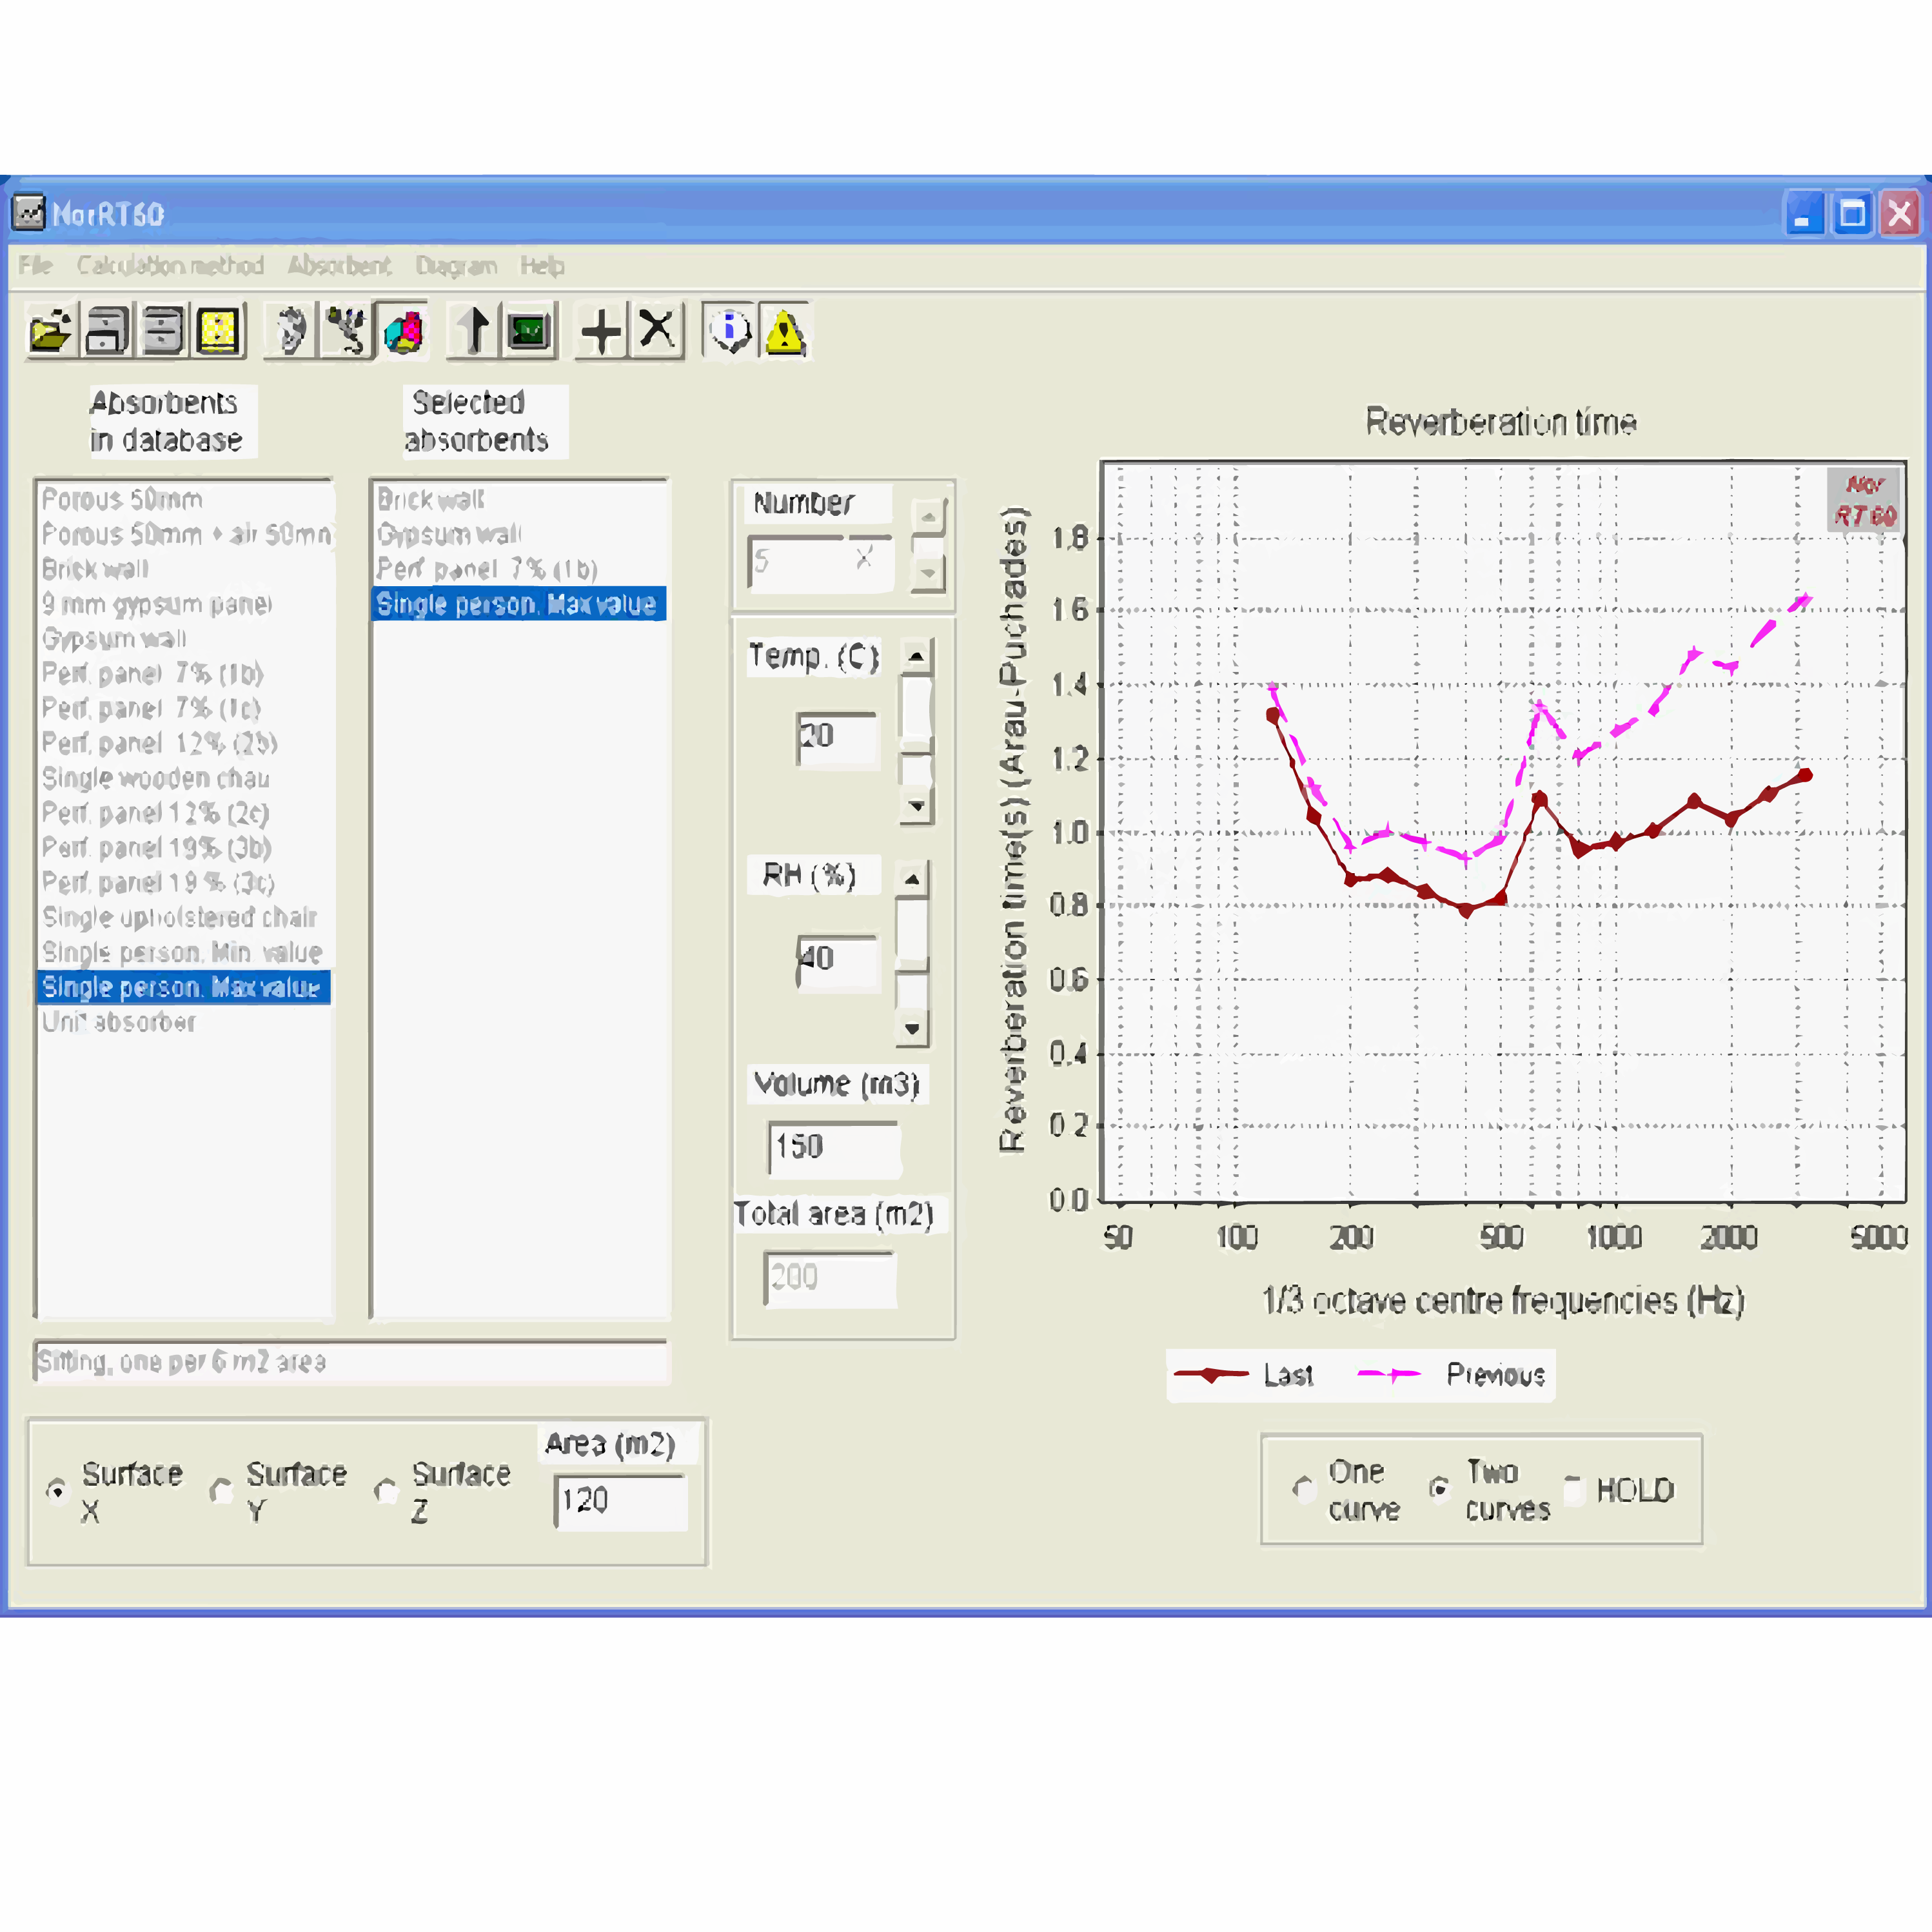Click the open folder toolbar icon
1932x1932 pixels.
click(x=51, y=331)
